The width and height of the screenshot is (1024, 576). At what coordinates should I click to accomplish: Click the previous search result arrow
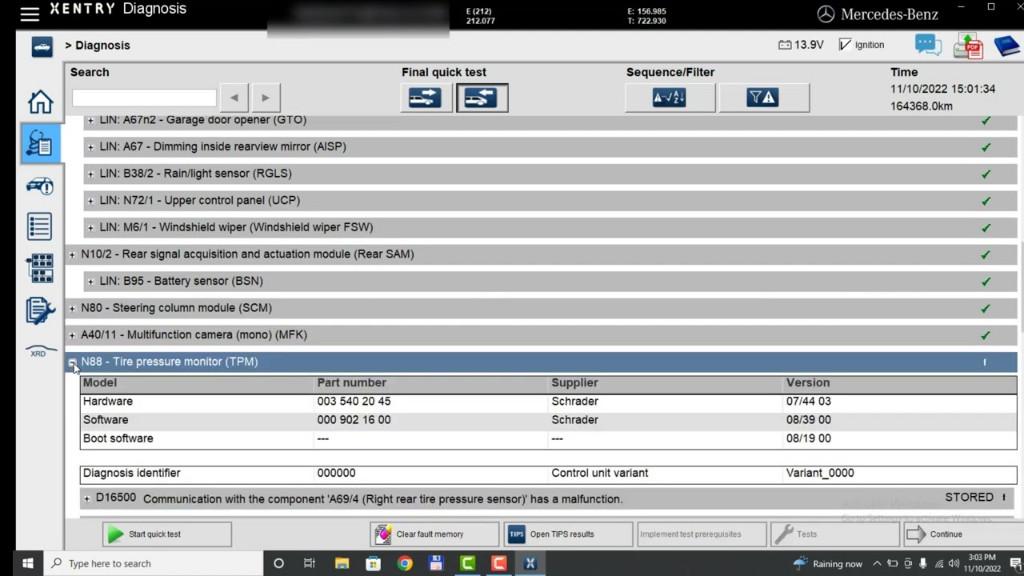pyautogui.click(x=234, y=98)
